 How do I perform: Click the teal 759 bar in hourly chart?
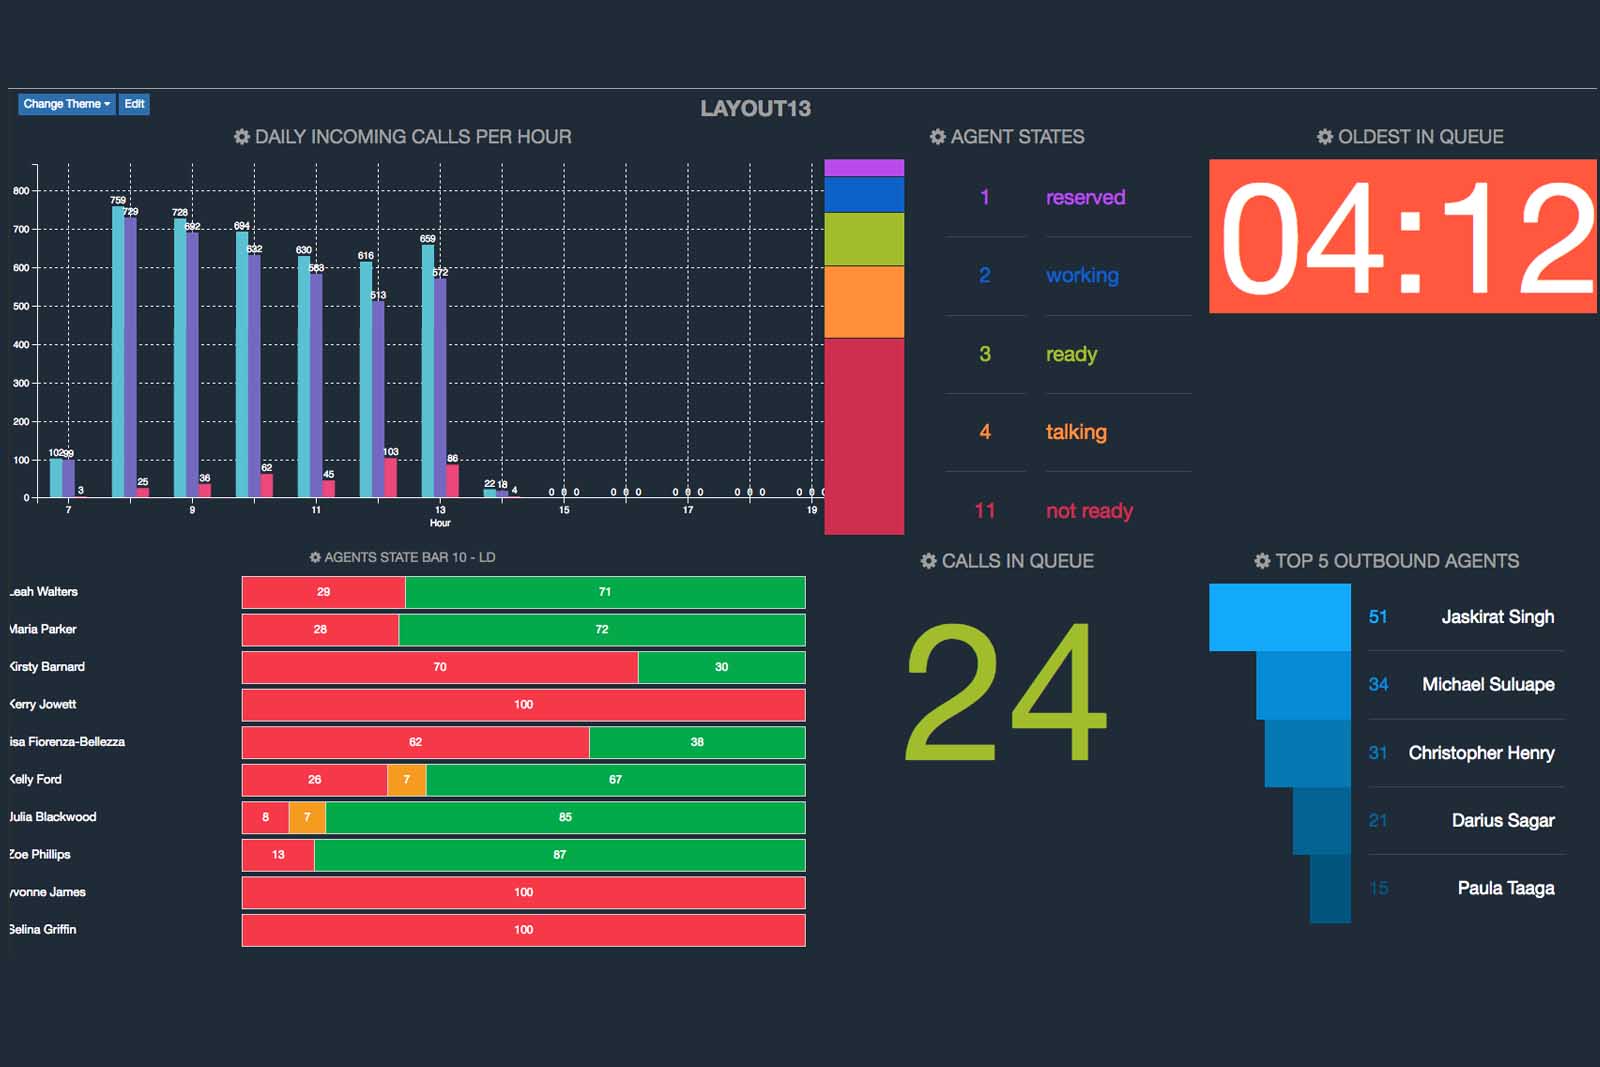pyautogui.click(x=118, y=352)
